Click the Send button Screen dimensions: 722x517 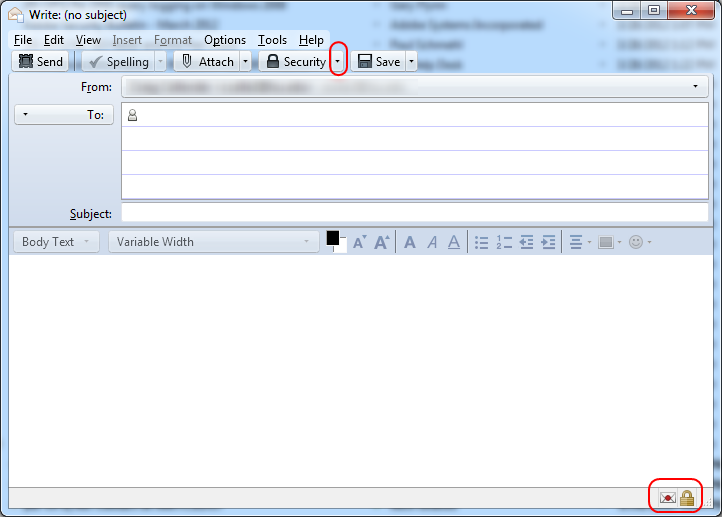click(41, 61)
